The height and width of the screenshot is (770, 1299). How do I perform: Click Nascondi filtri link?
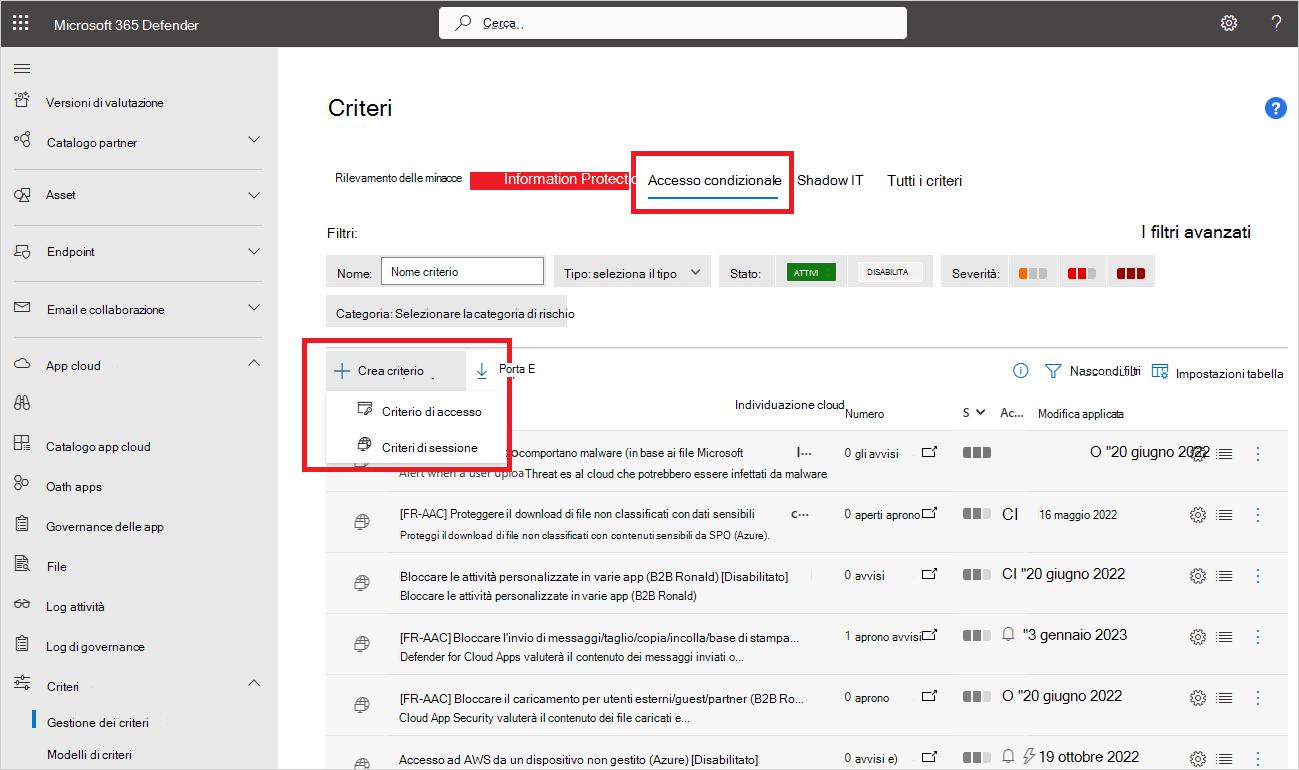click(x=1105, y=371)
